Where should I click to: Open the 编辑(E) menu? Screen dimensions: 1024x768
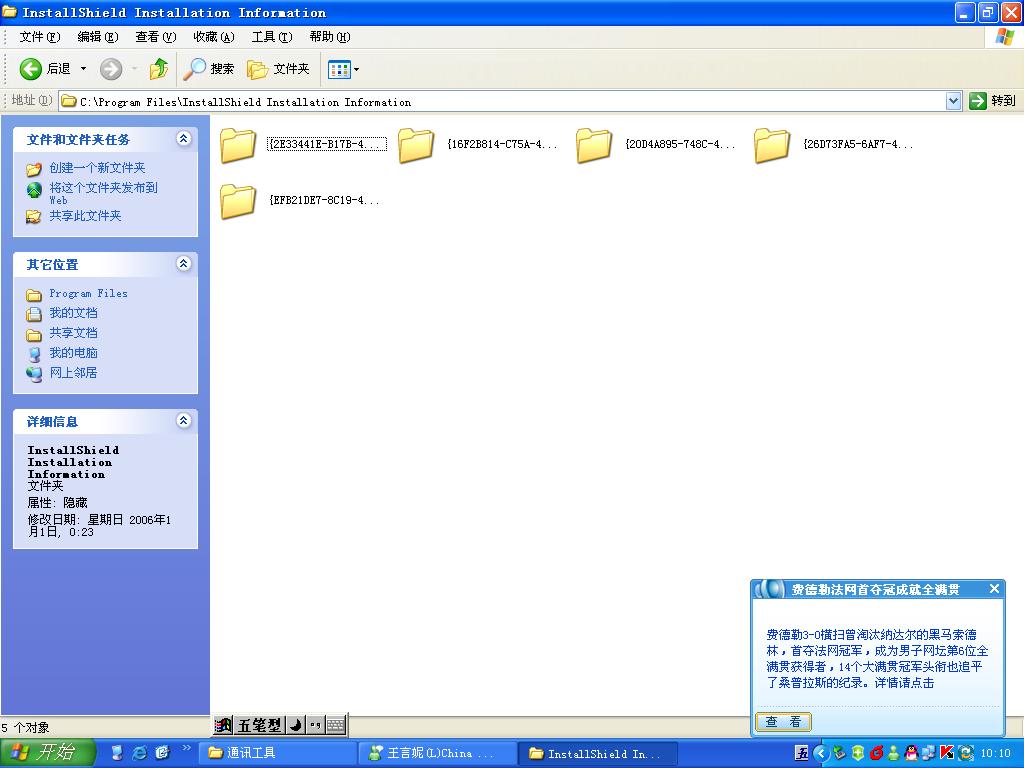coord(97,37)
